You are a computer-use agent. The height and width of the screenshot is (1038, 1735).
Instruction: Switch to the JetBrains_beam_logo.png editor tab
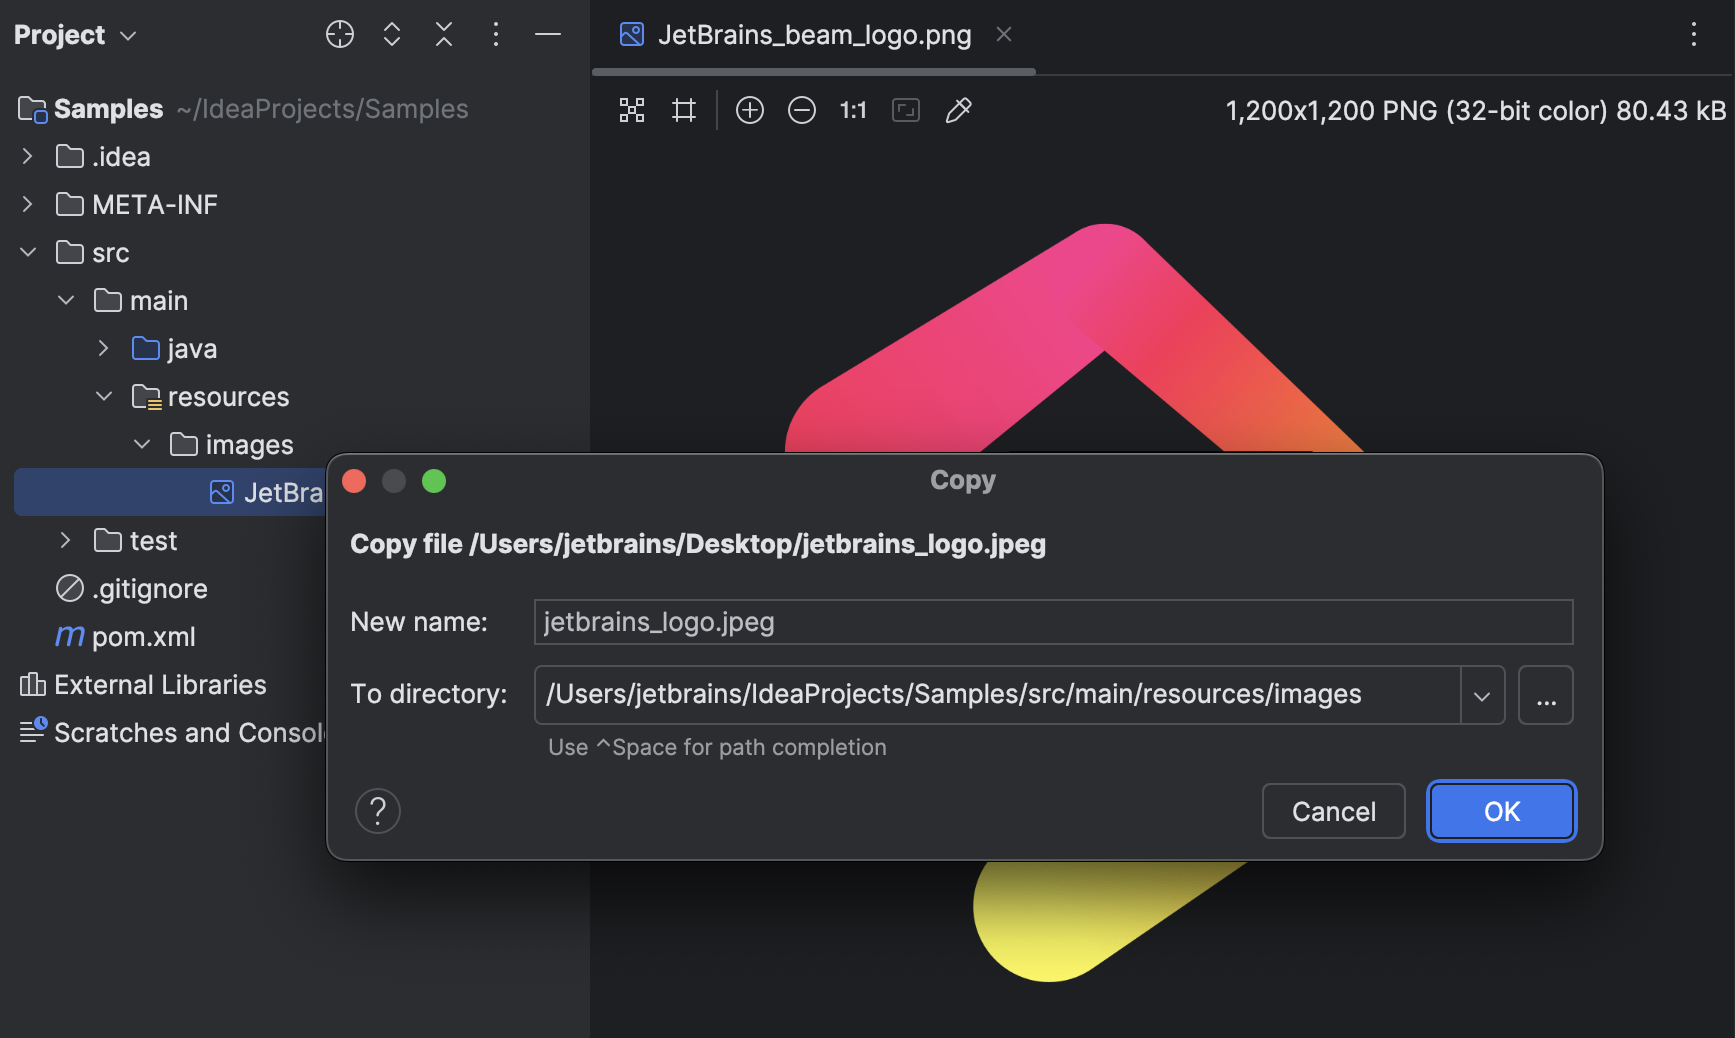[x=814, y=34]
